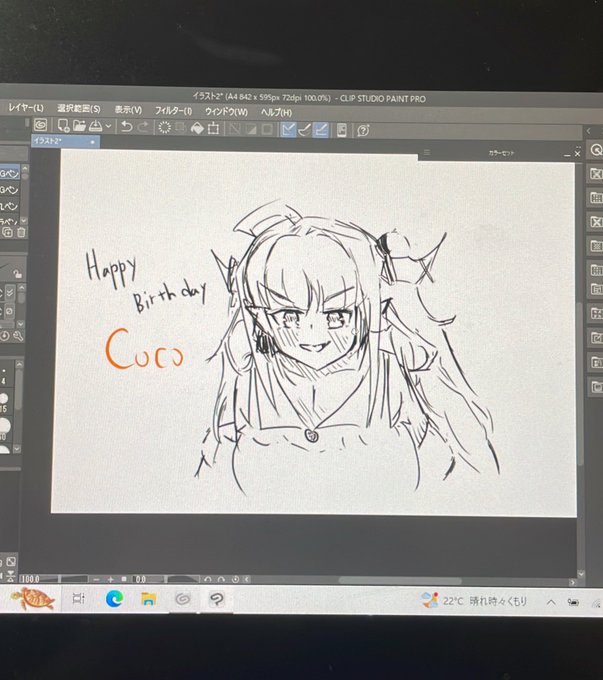Toggle the Snap to Special Ruler icon

[305, 130]
